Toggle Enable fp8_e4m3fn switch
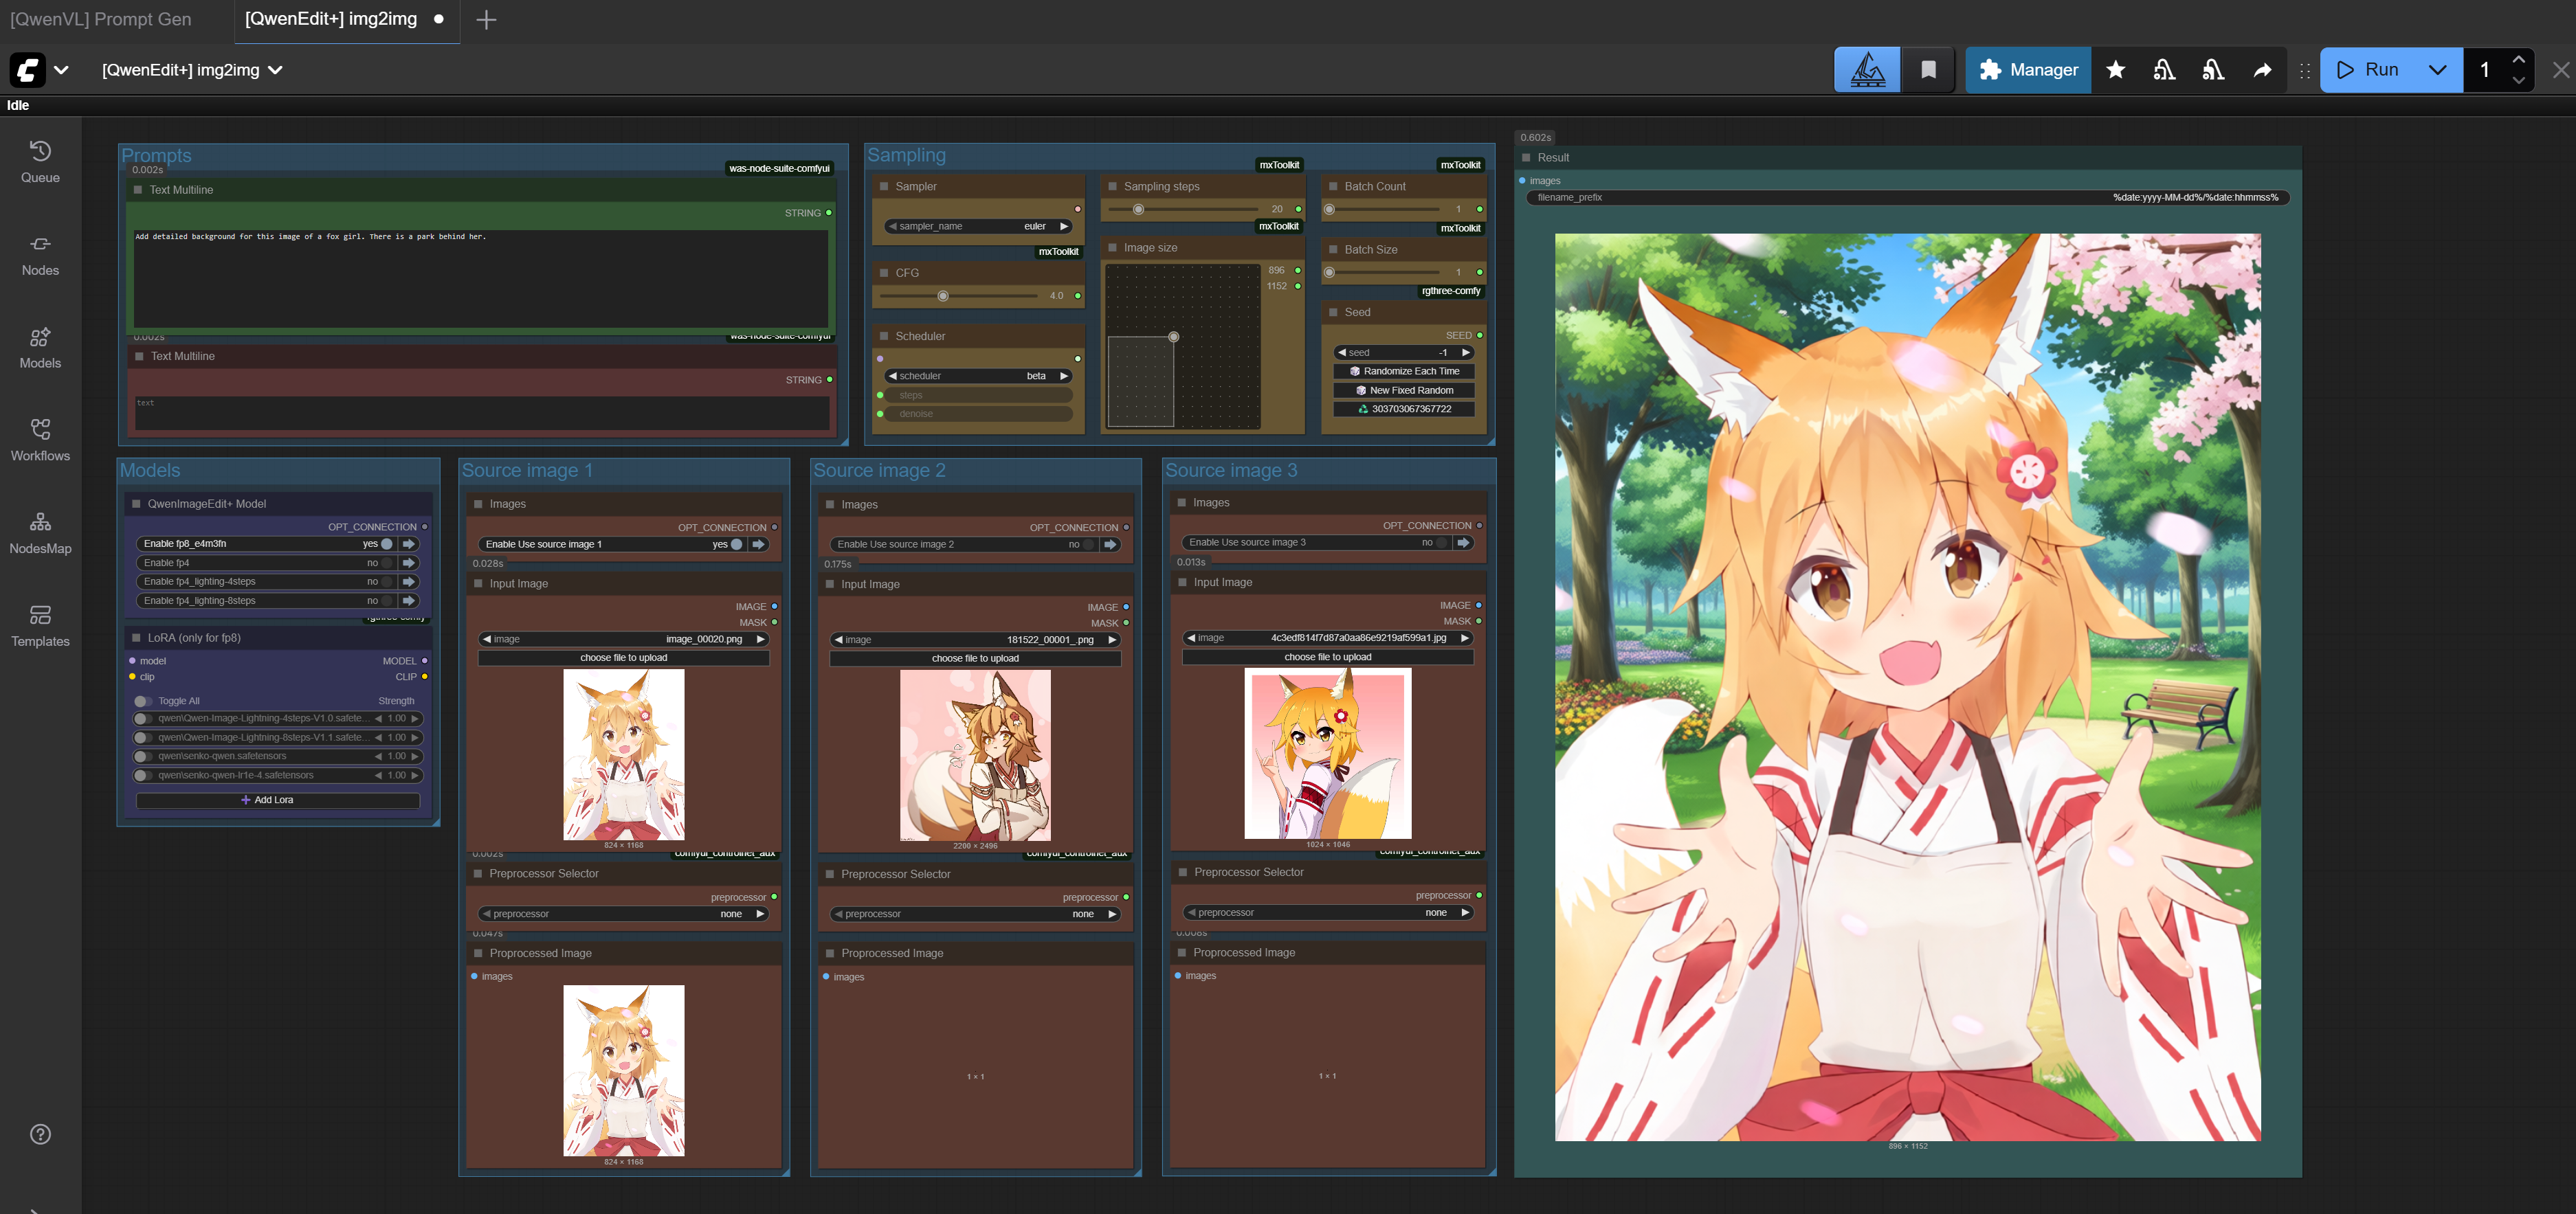 386,544
